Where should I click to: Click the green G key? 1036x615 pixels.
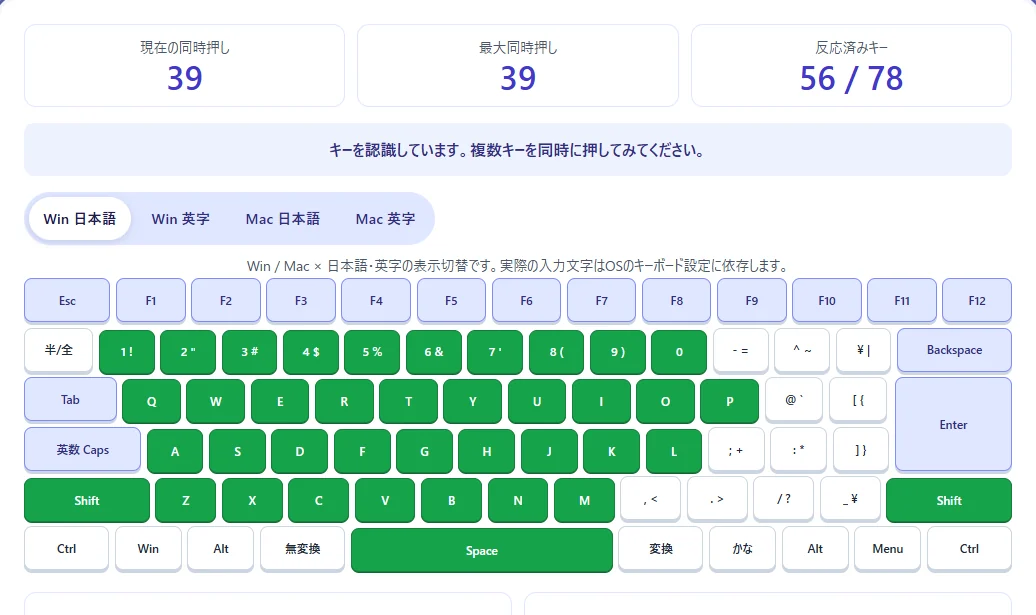424,451
